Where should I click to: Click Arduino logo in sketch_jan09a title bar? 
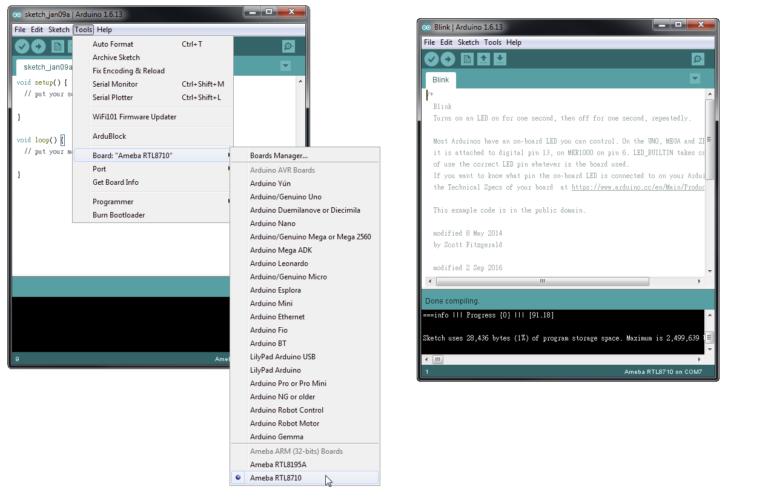point(17,15)
